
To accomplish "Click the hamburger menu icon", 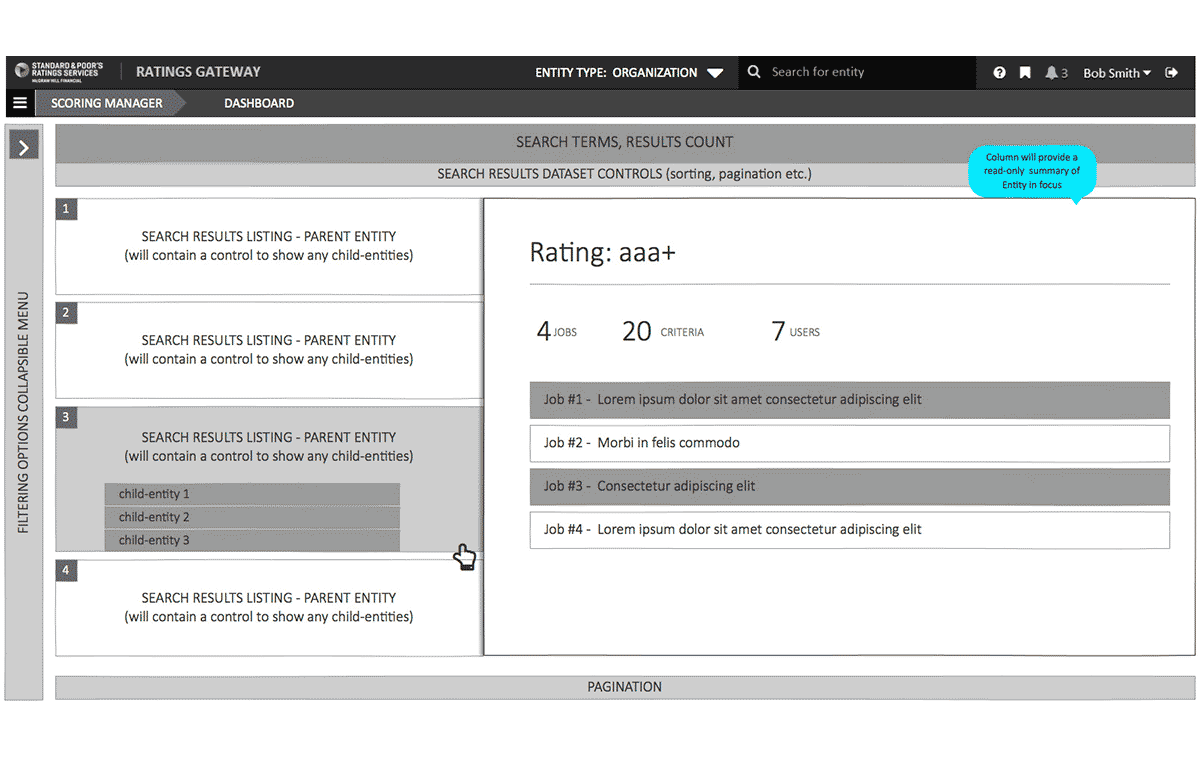I will (20, 103).
